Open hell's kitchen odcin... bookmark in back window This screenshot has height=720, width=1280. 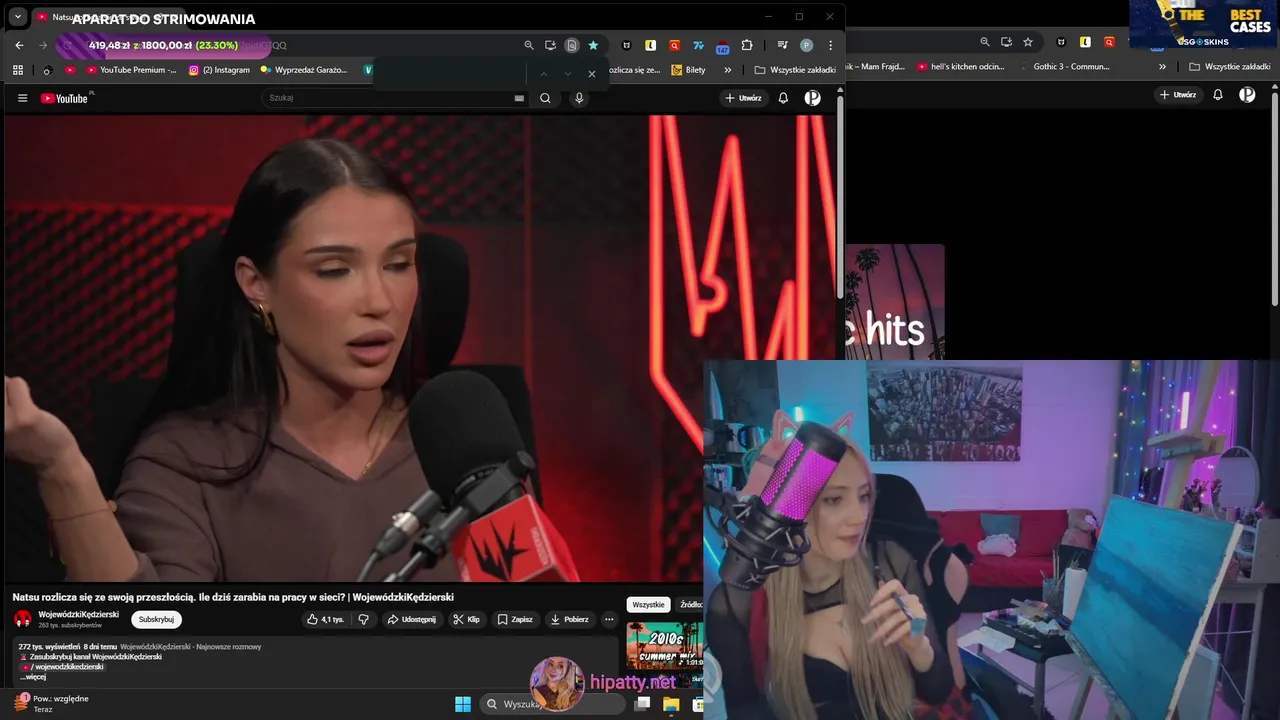pos(960,67)
